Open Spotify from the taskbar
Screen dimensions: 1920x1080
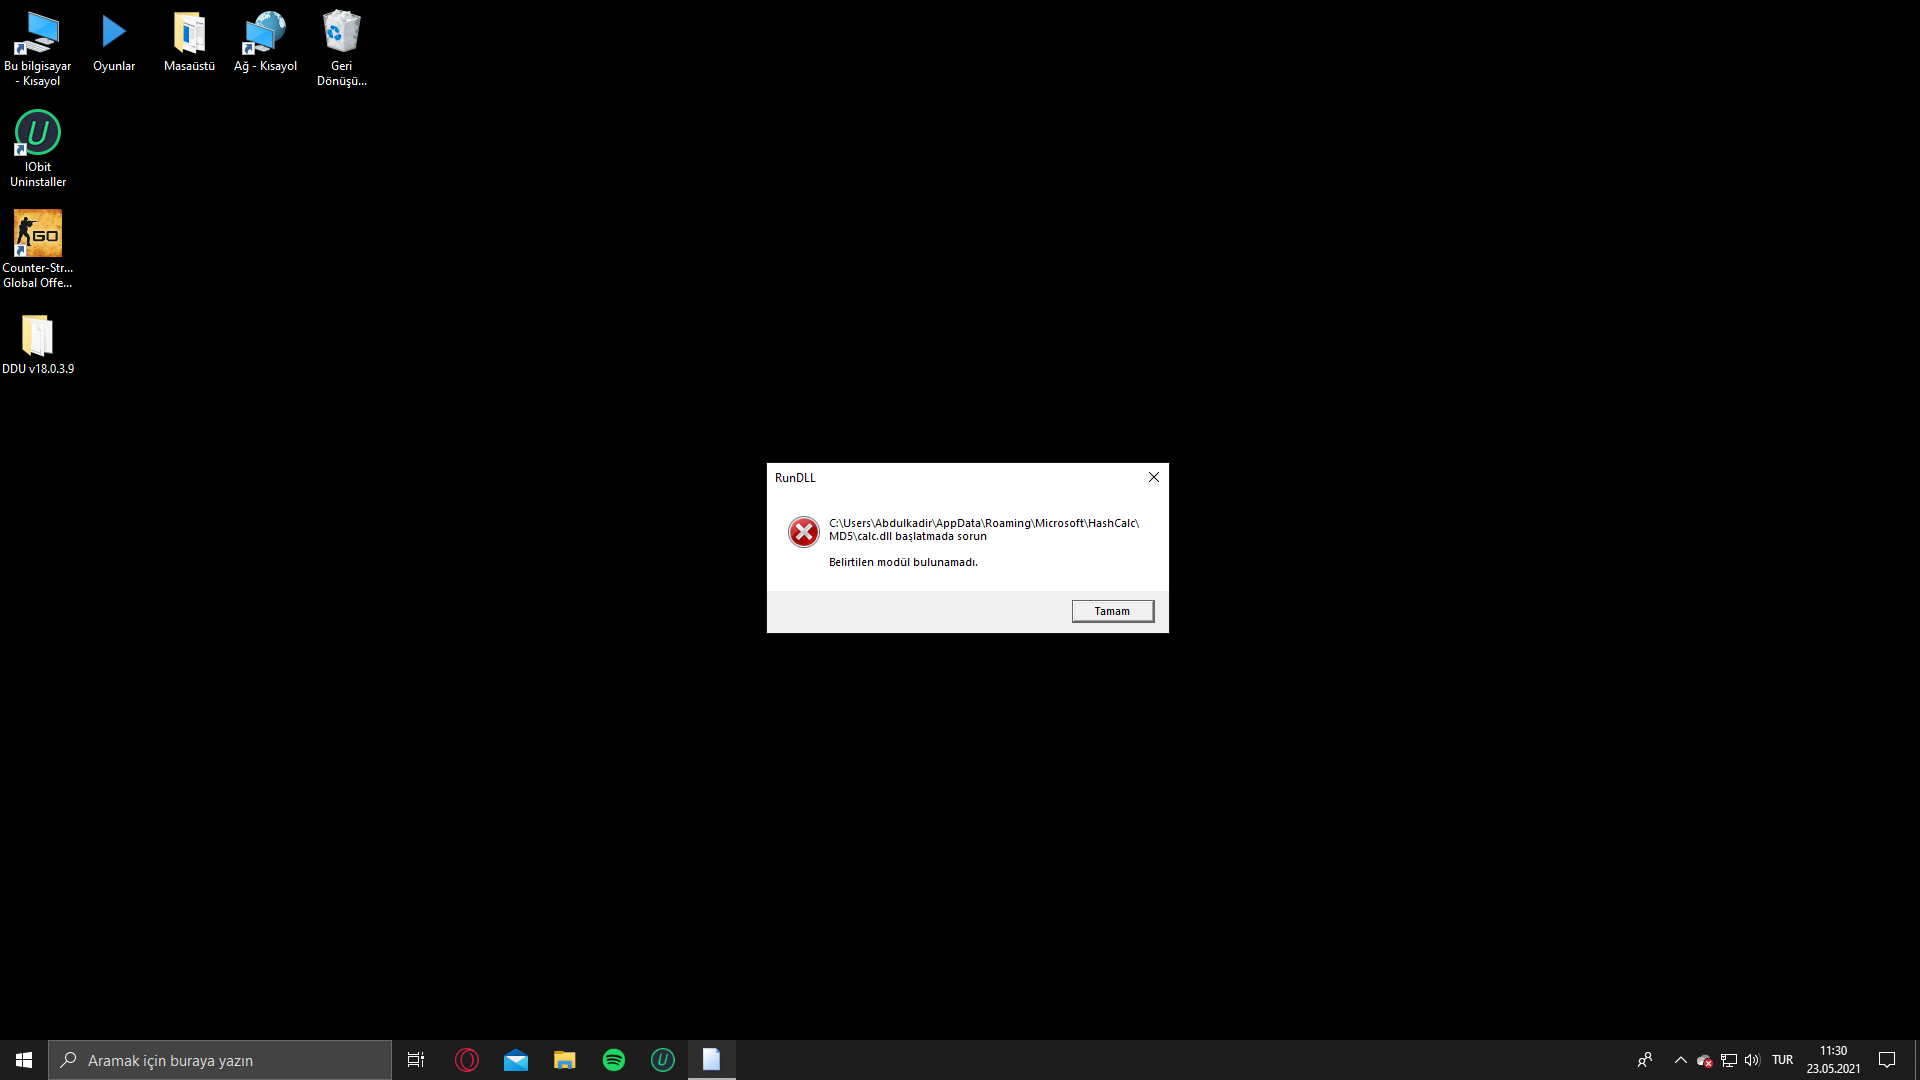614,1060
